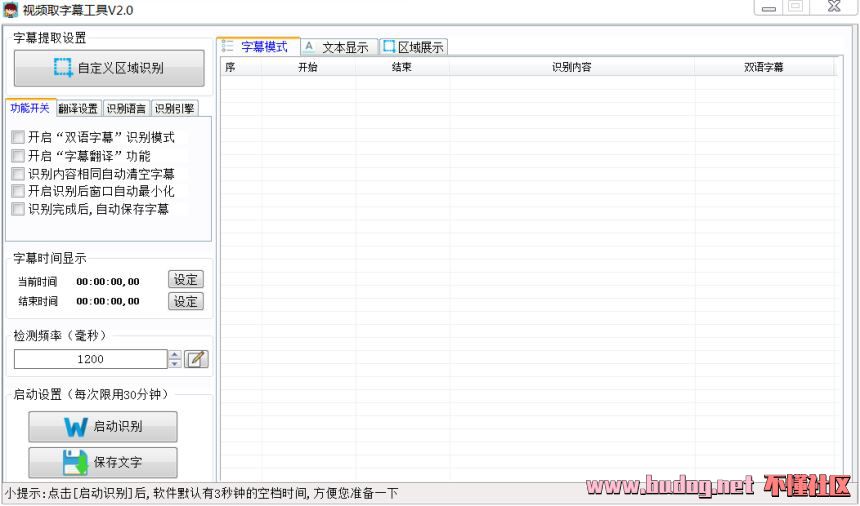860x506 pixels.
Task: Click 设定 button for 当前时间
Action: (185, 280)
